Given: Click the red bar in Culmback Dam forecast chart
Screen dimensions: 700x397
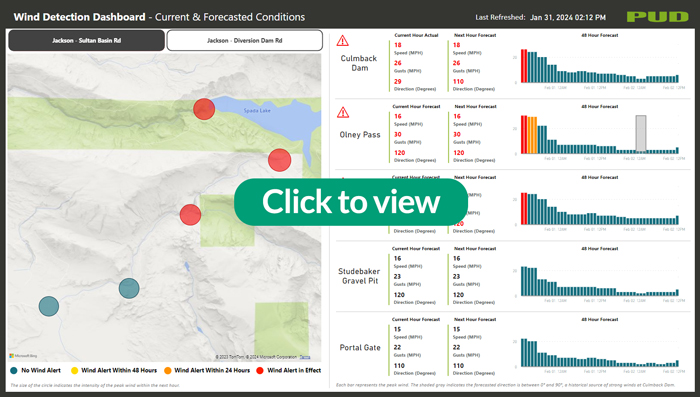Looking at the screenshot, I should tap(524, 66).
